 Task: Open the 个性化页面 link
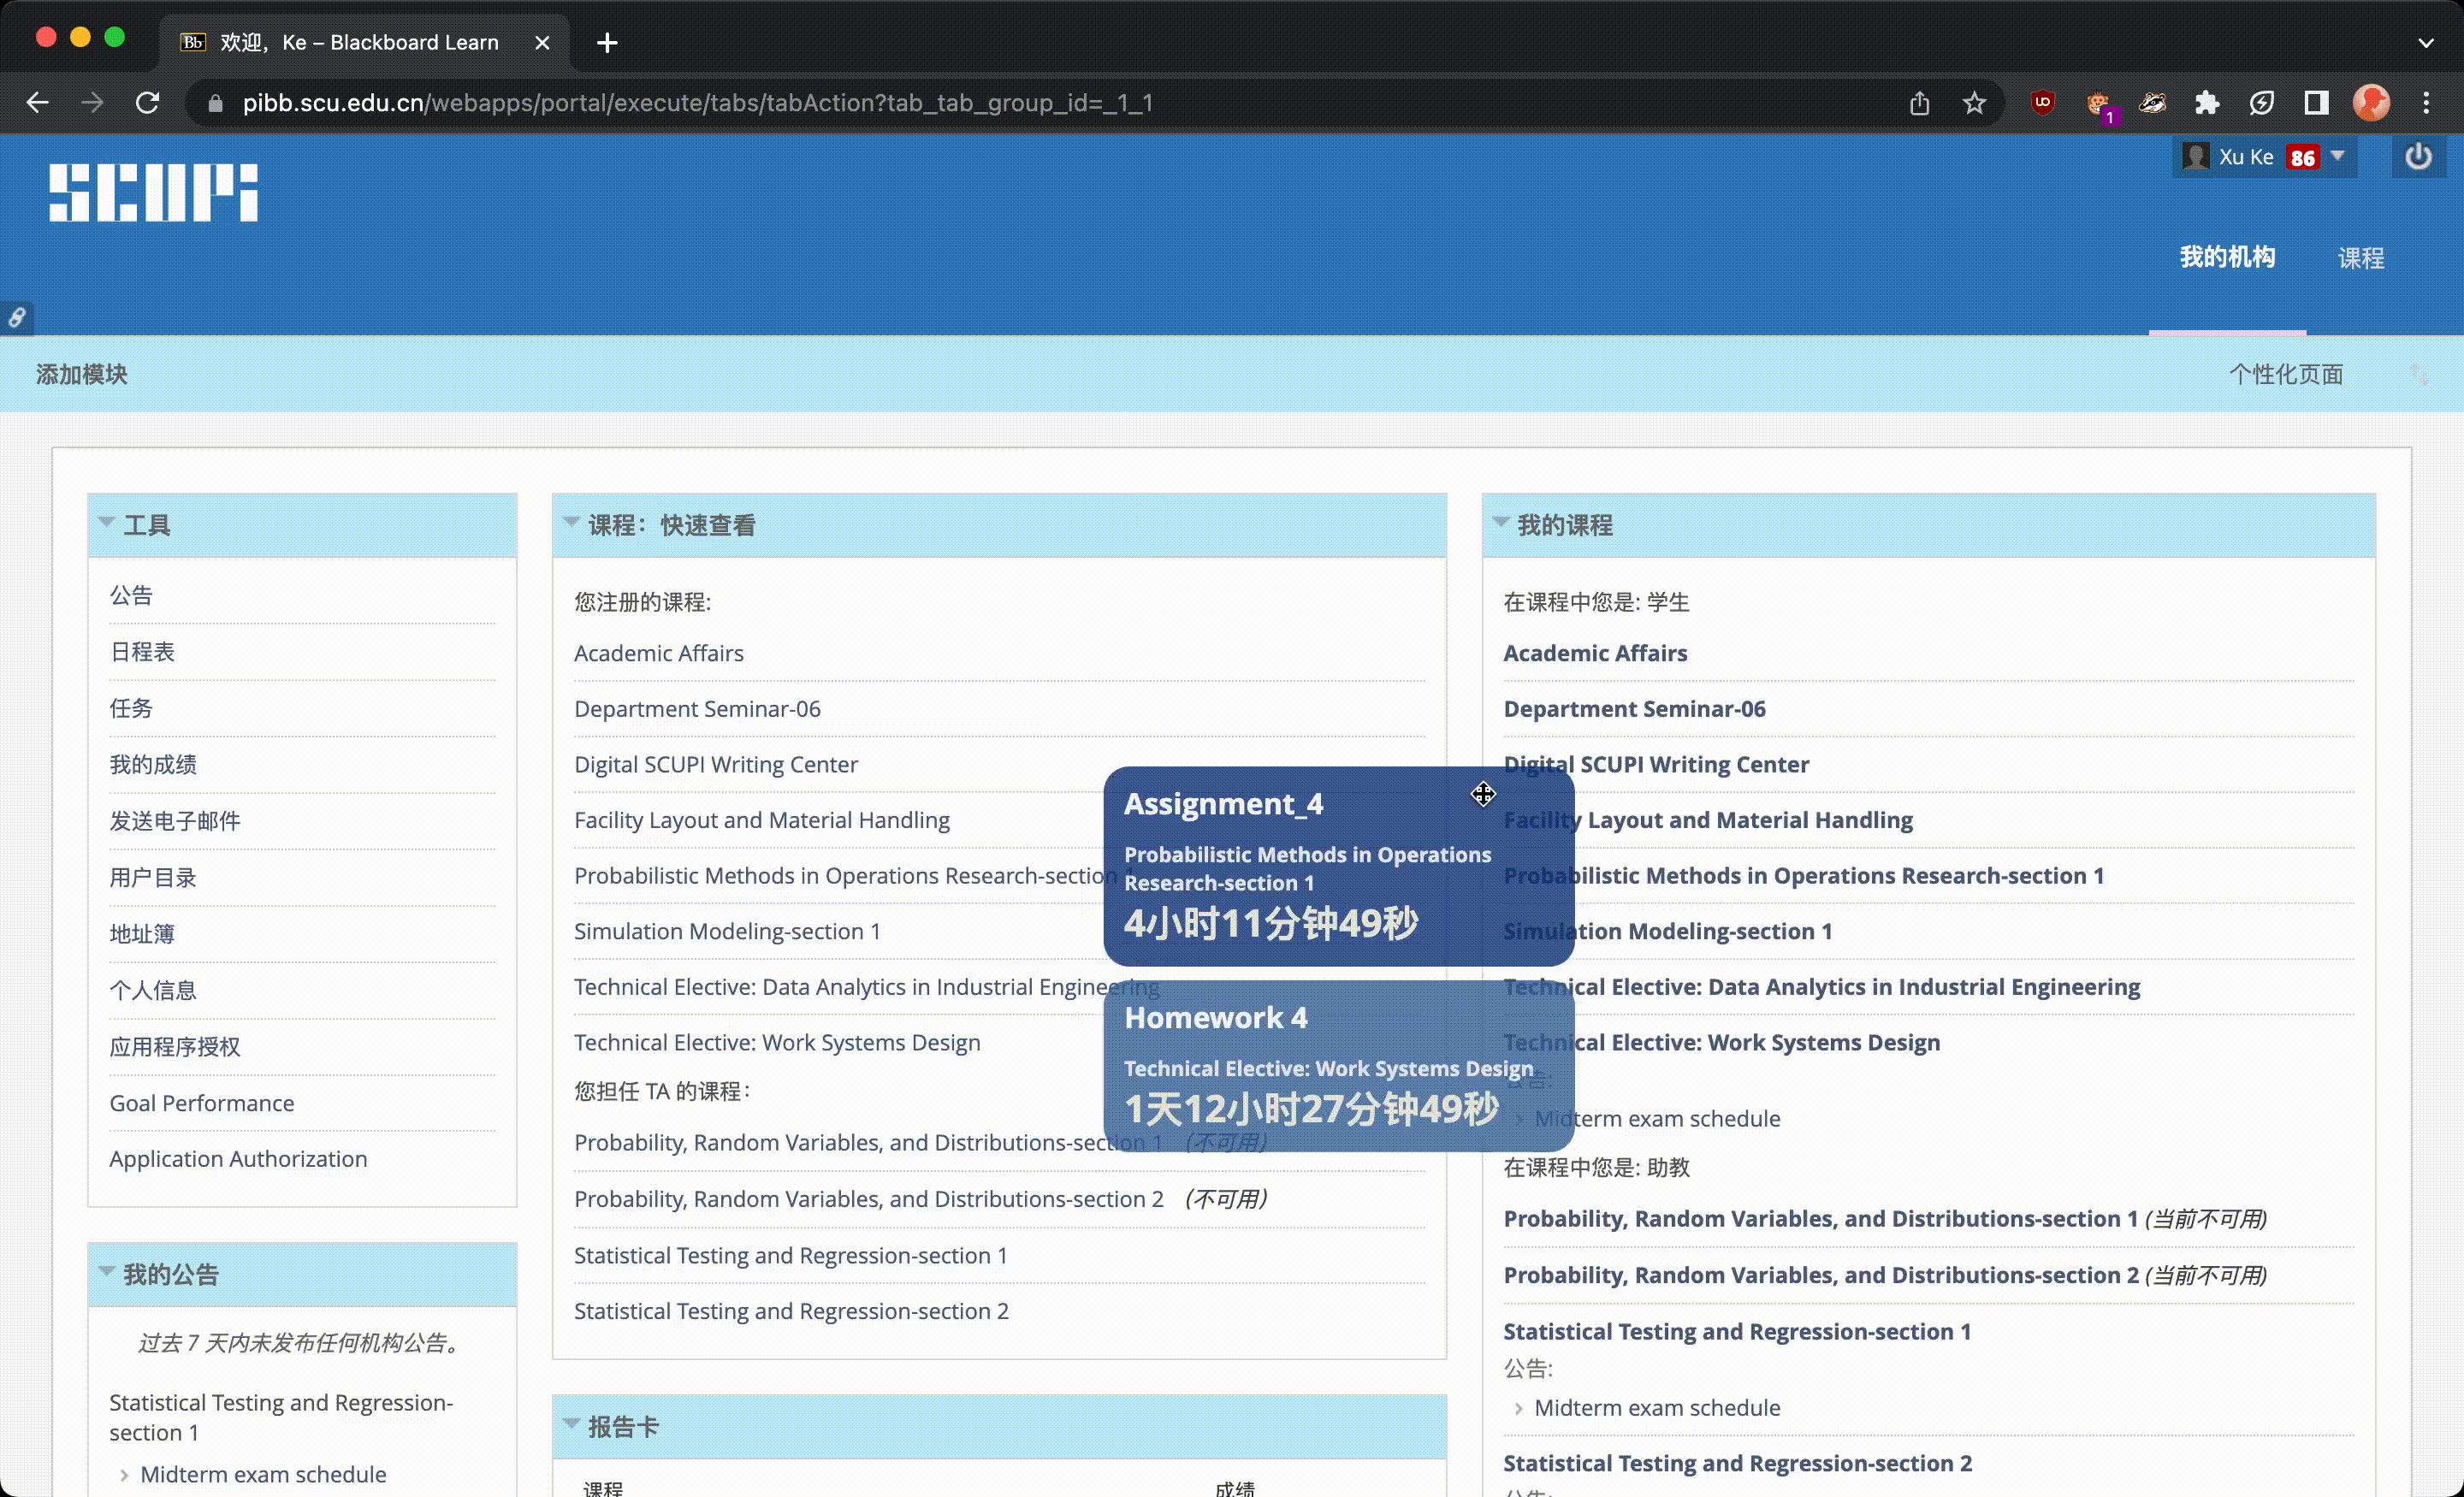(x=2287, y=373)
